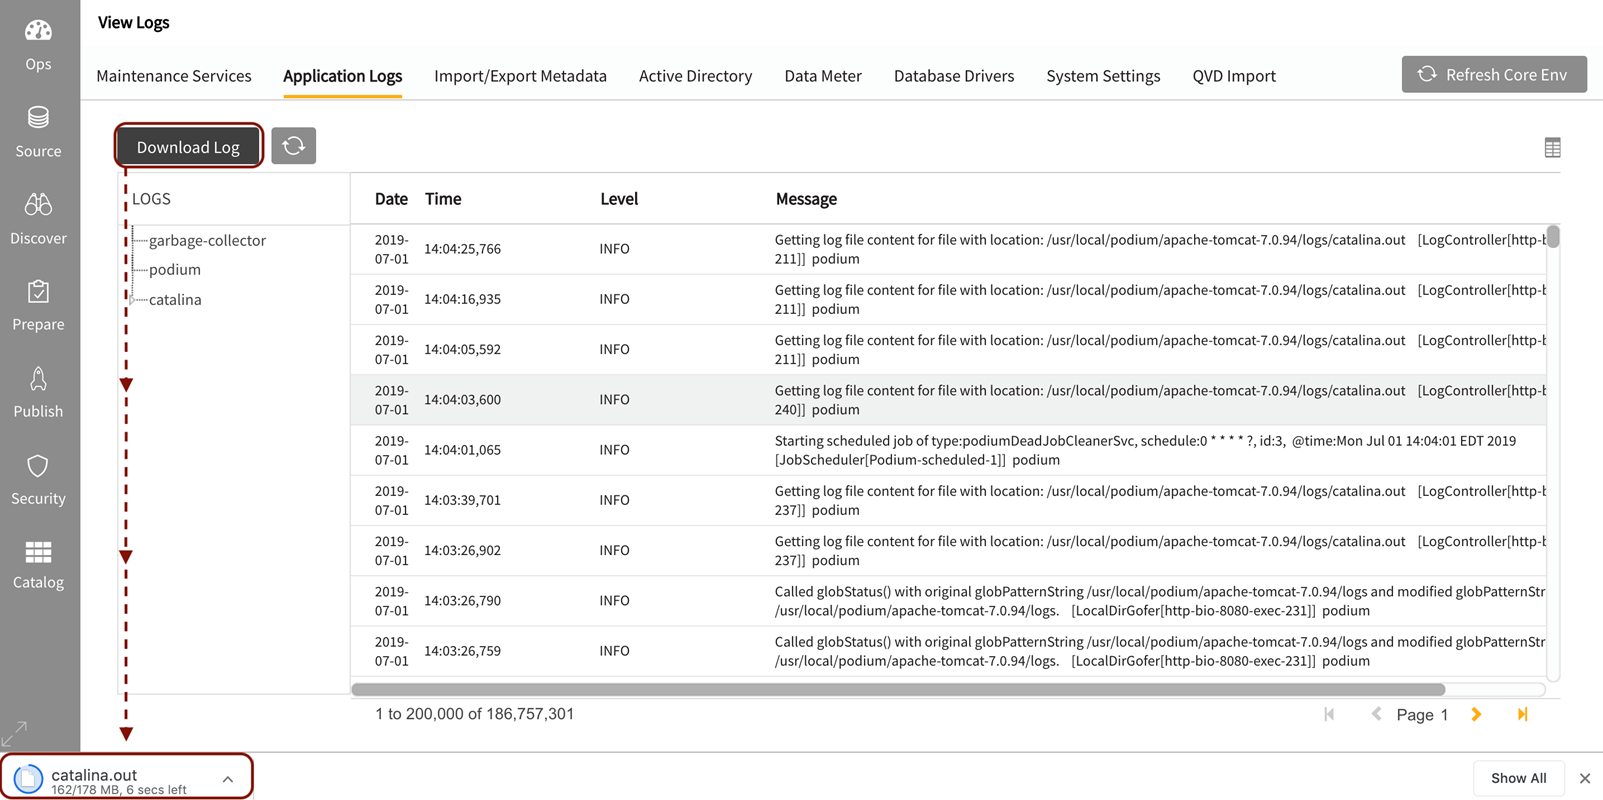This screenshot has height=800, width=1603.
Task: Switch to the System Settings tab
Action: 1103,76
